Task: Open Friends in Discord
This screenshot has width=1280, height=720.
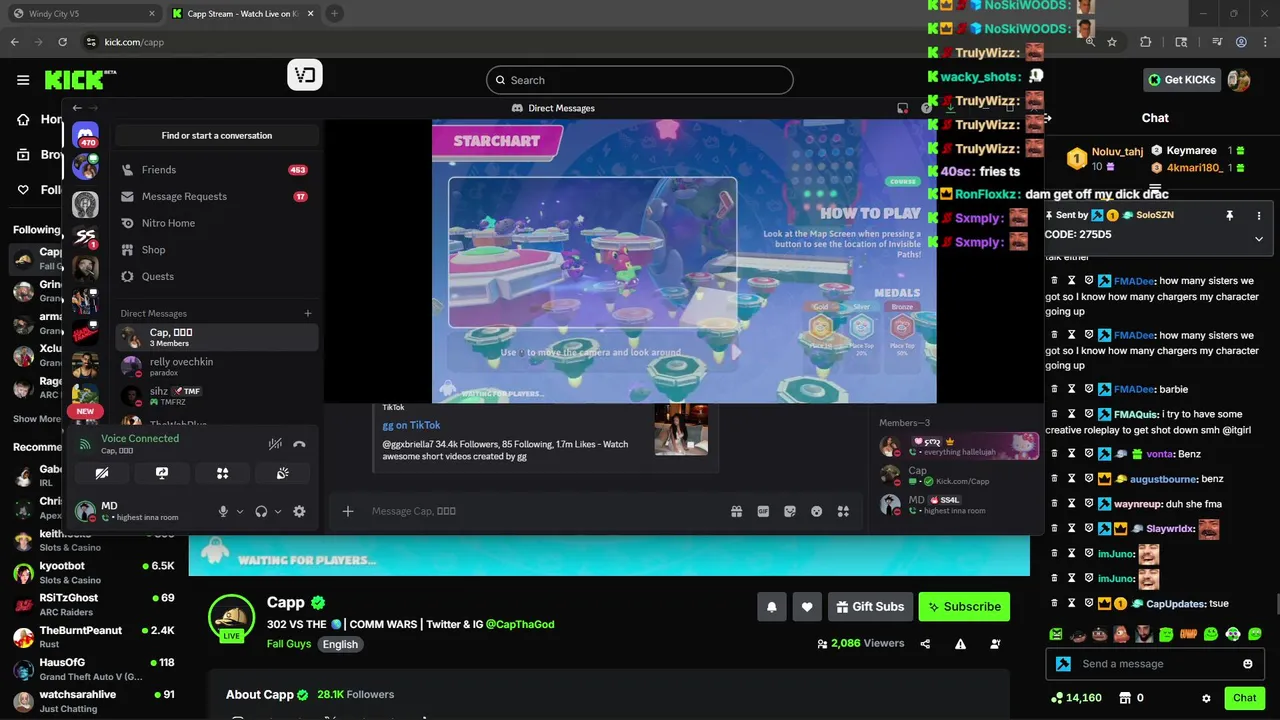Action: point(216,170)
